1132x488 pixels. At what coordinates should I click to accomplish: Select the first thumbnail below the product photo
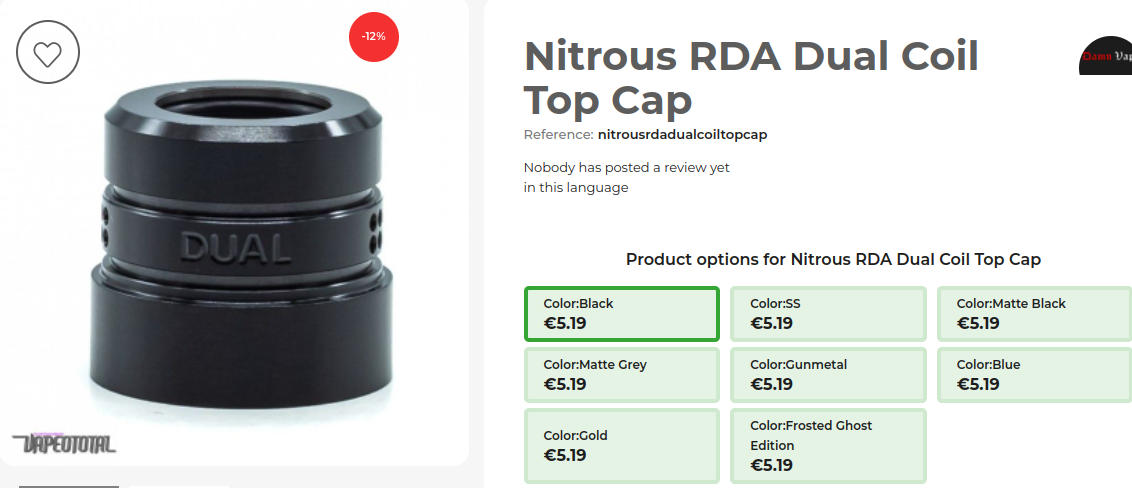click(68, 485)
